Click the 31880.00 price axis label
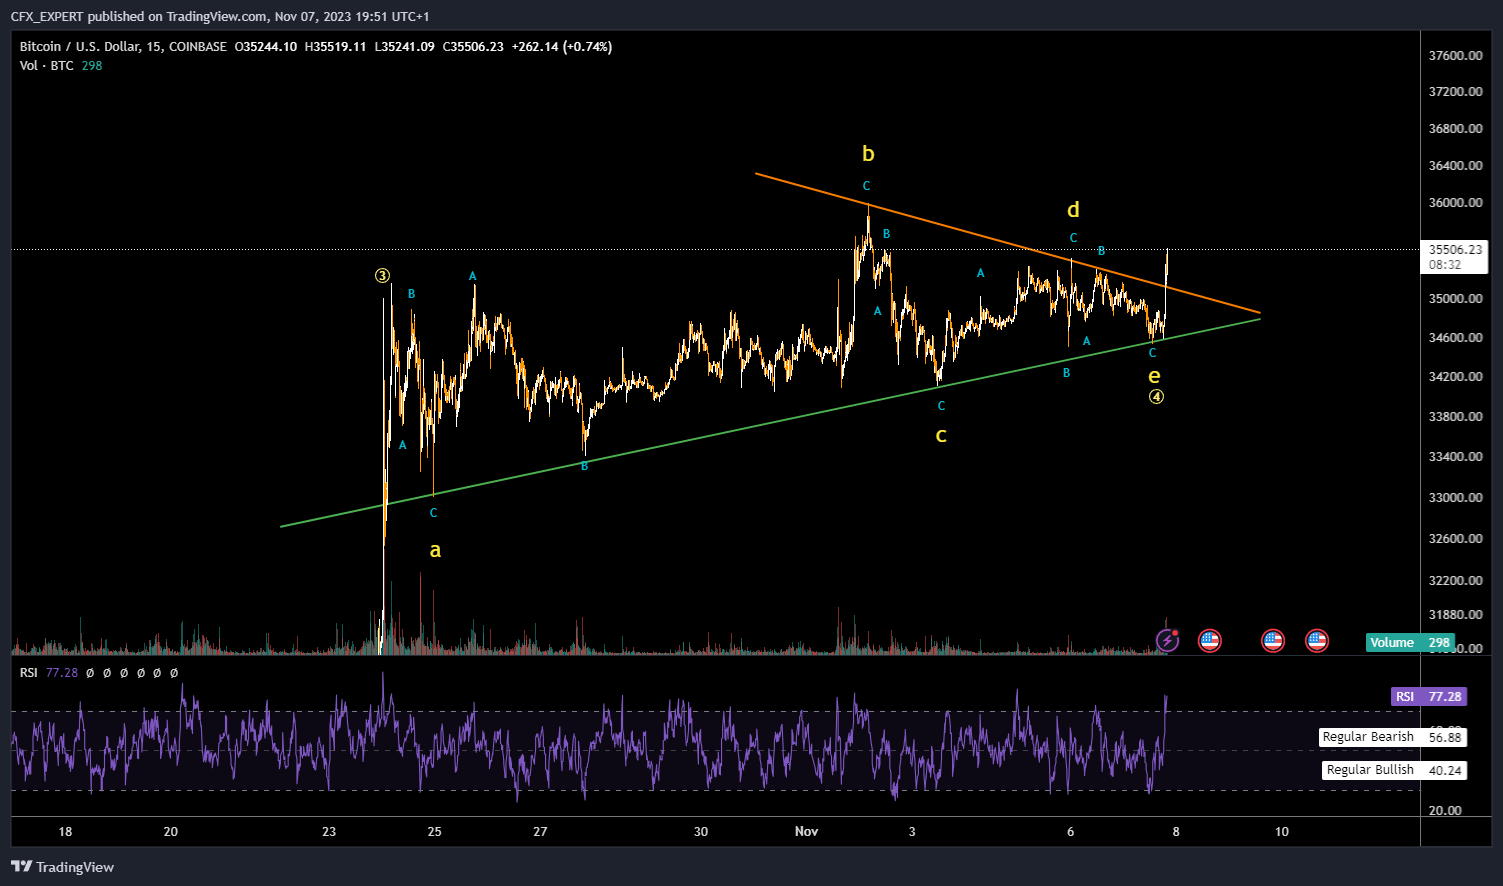1503x886 pixels. point(1455,614)
